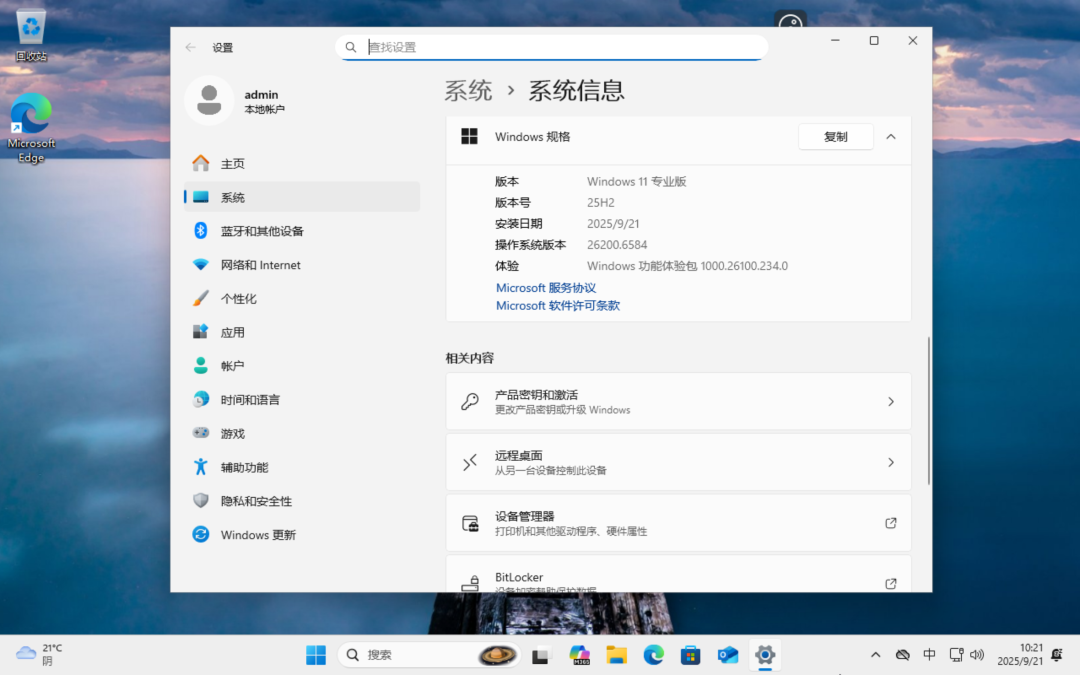Viewport: 1080px width, 675px height.
Task: Click 设备管理器 external link arrow
Action: (891, 523)
